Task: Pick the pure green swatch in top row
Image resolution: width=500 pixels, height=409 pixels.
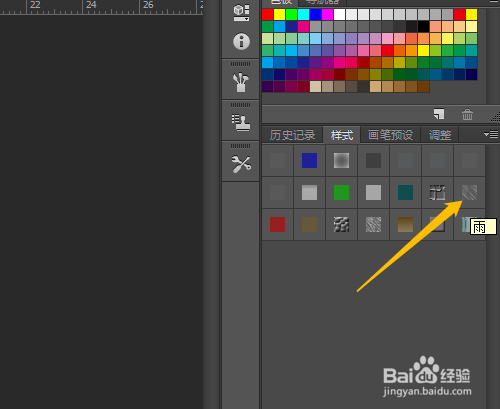Action: 291,15
